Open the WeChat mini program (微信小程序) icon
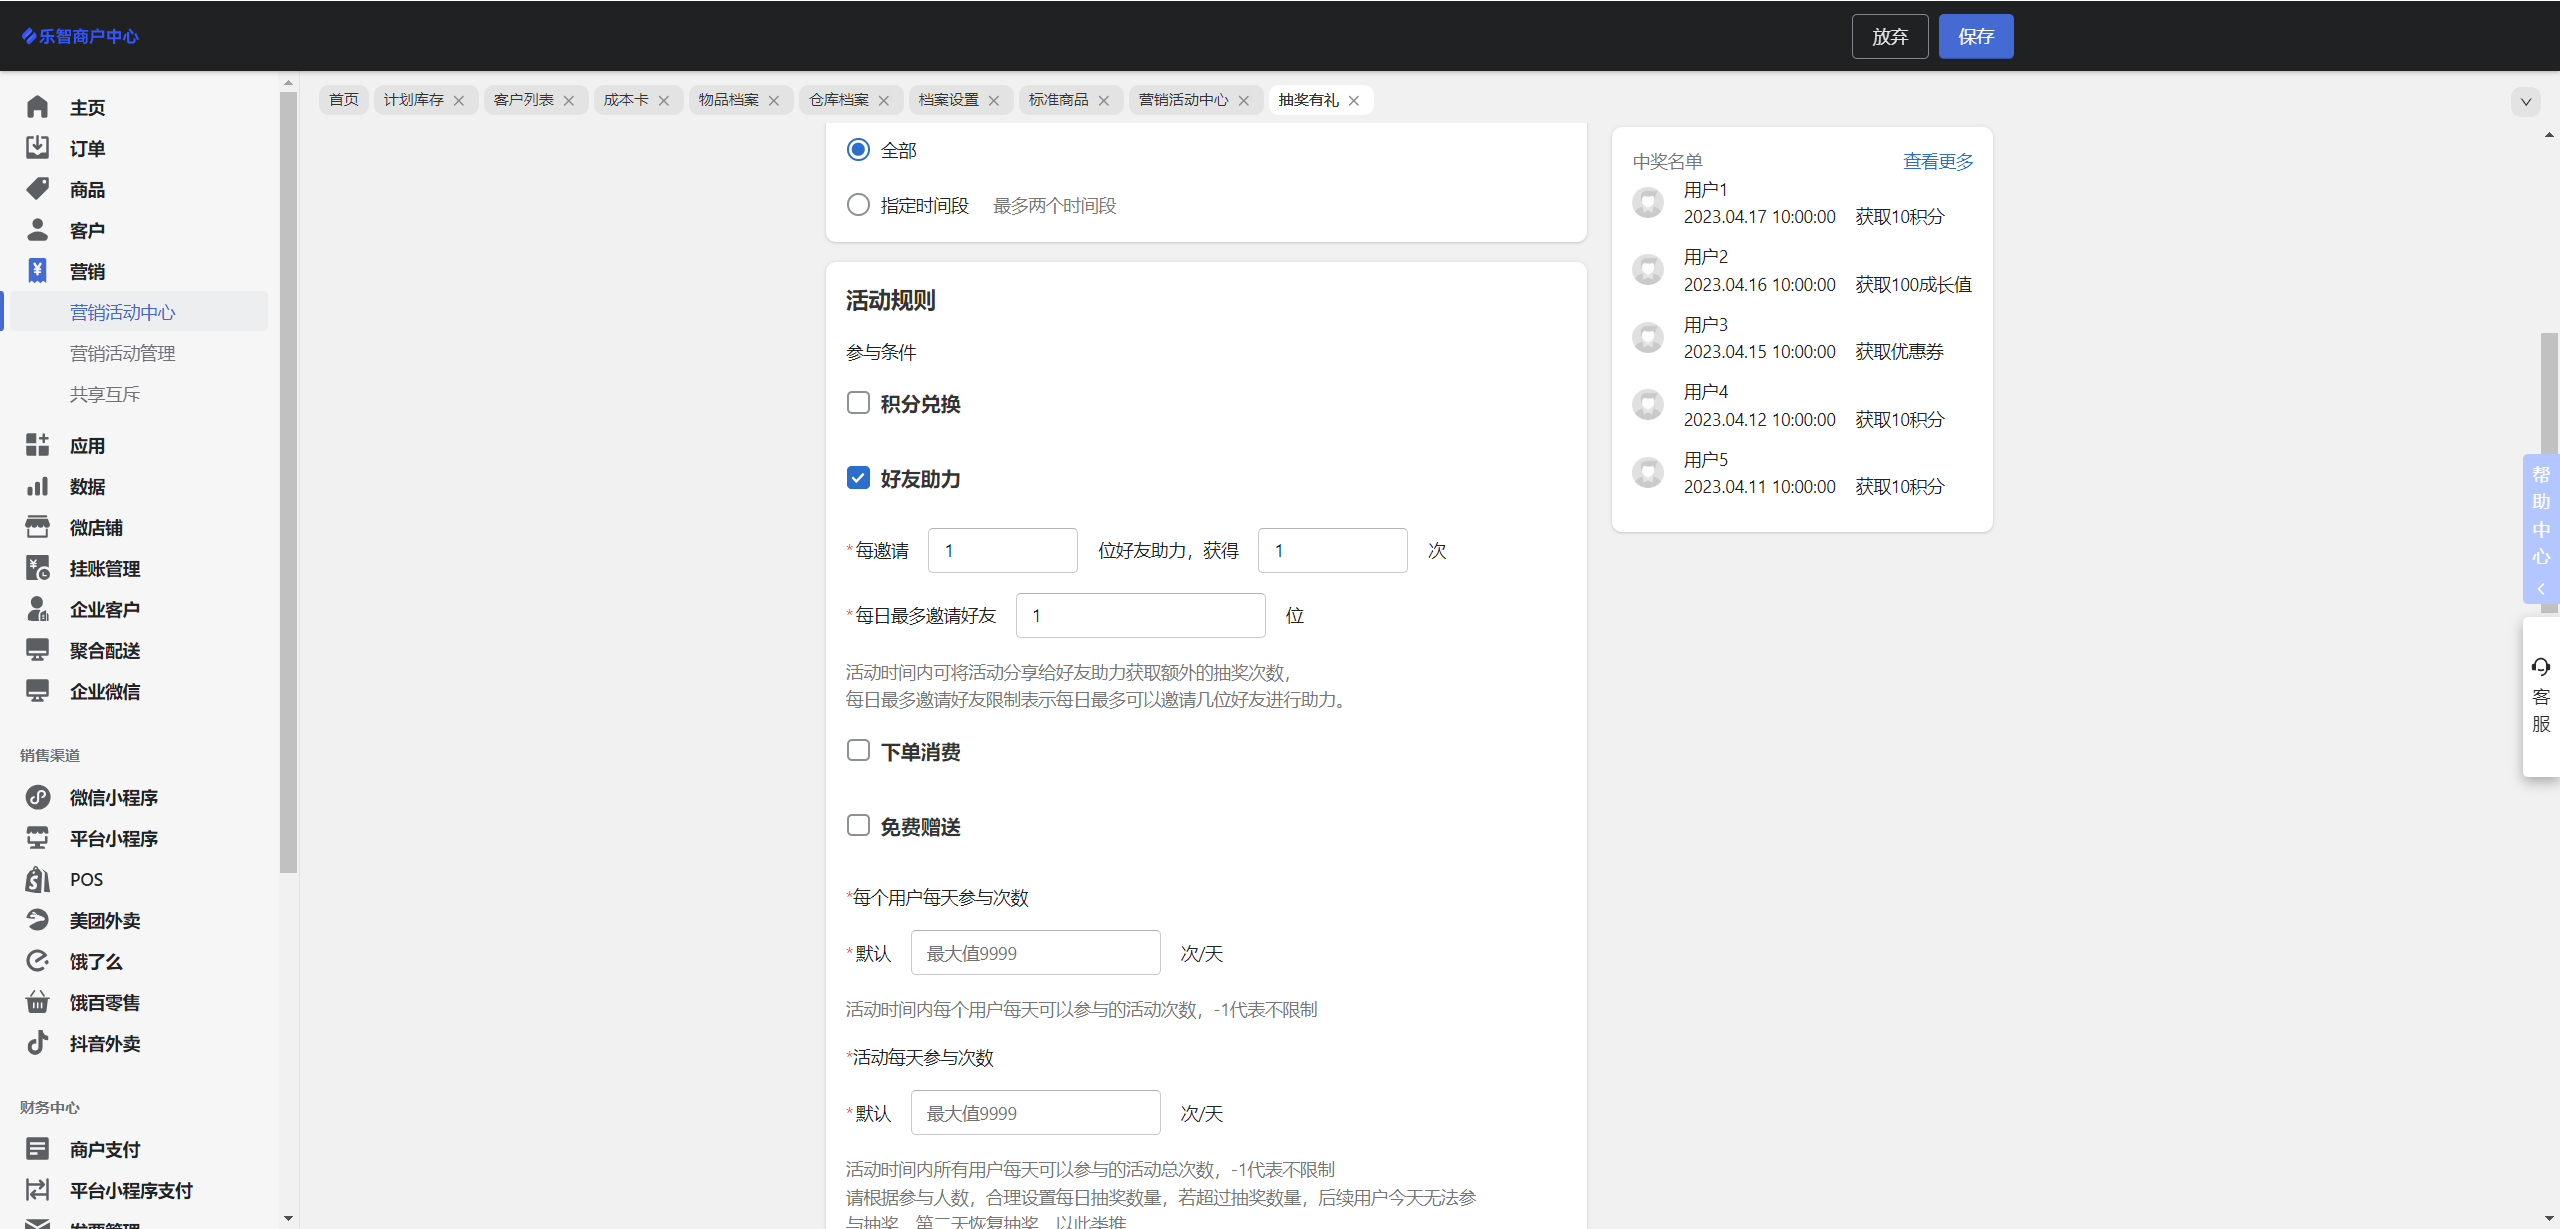Image resolution: width=2560 pixels, height=1229 pixels. (37, 797)
